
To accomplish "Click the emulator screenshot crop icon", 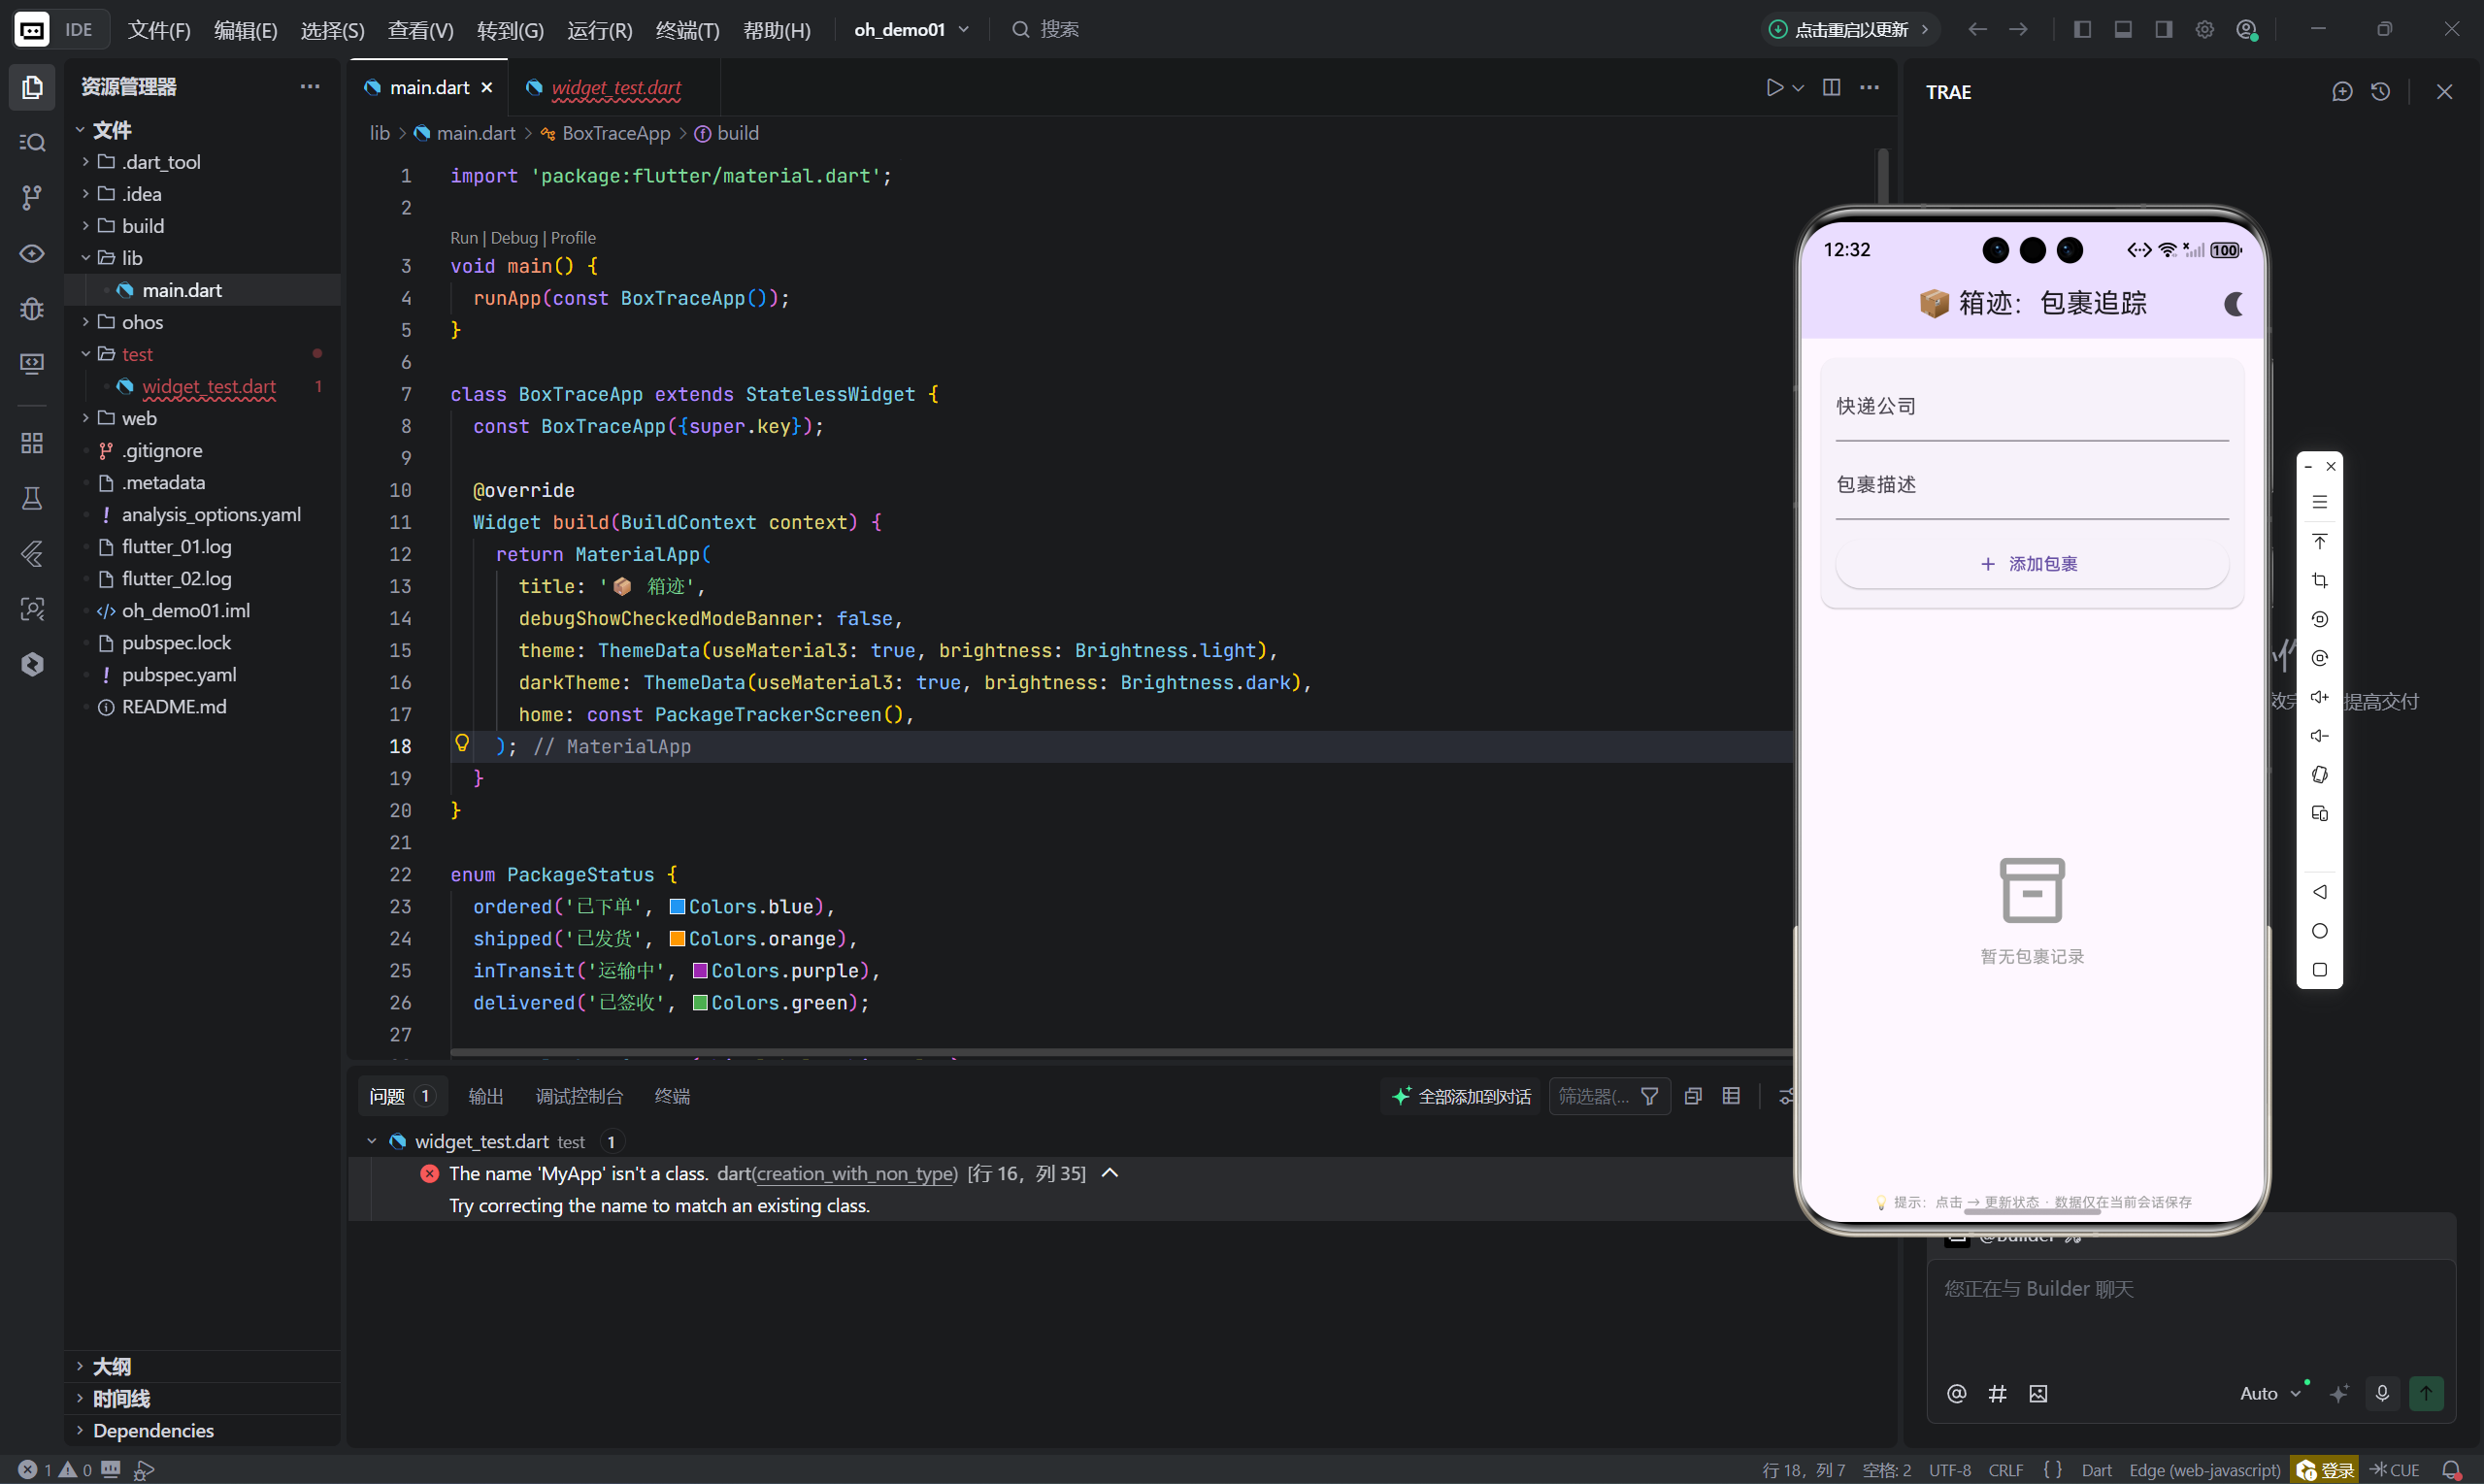I will point(2320,580).
